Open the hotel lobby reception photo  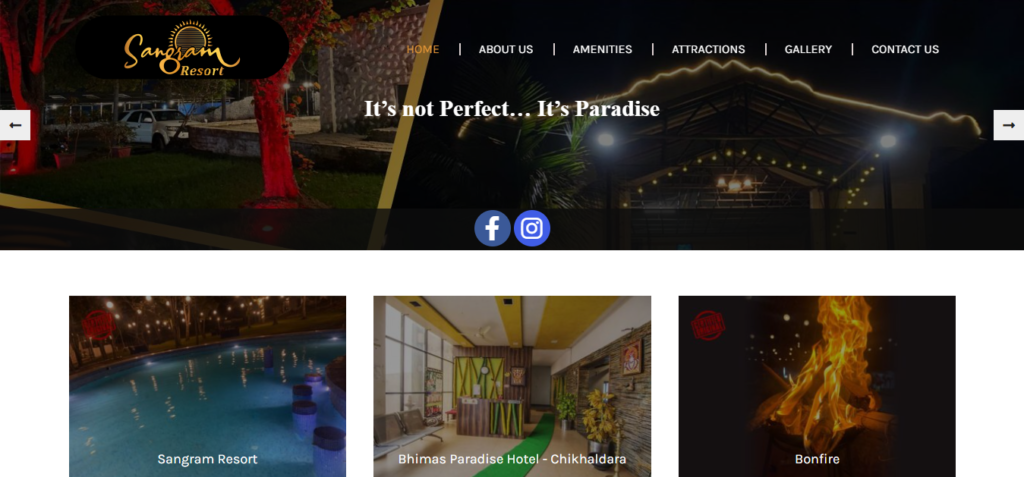[x=512, y=386]
